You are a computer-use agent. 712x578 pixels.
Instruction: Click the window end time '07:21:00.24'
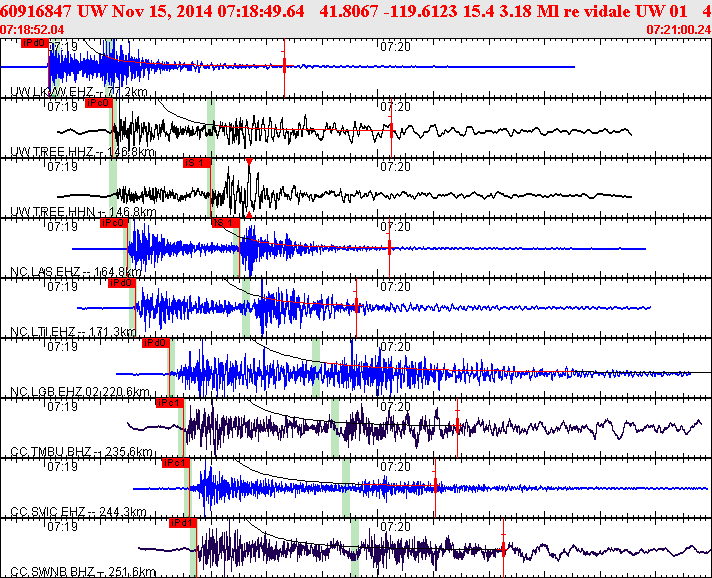(678, 30)
